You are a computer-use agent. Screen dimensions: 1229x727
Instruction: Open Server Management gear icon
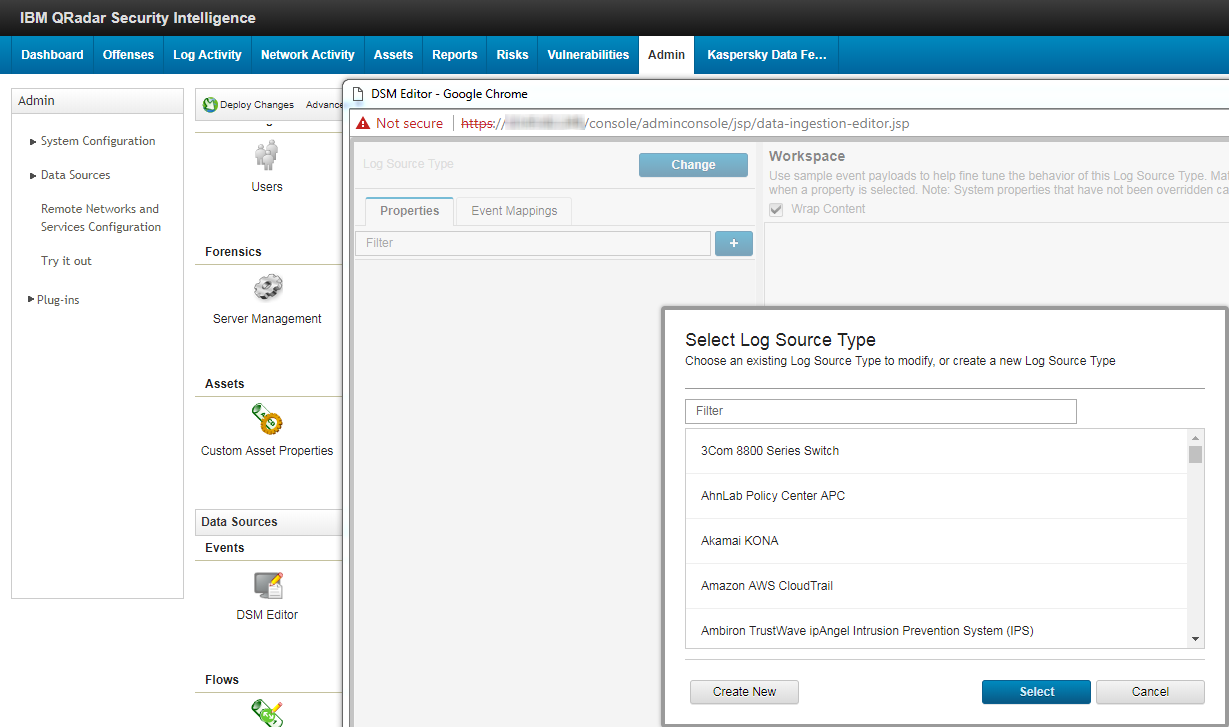pyautogui.click(x=267, y=288)
